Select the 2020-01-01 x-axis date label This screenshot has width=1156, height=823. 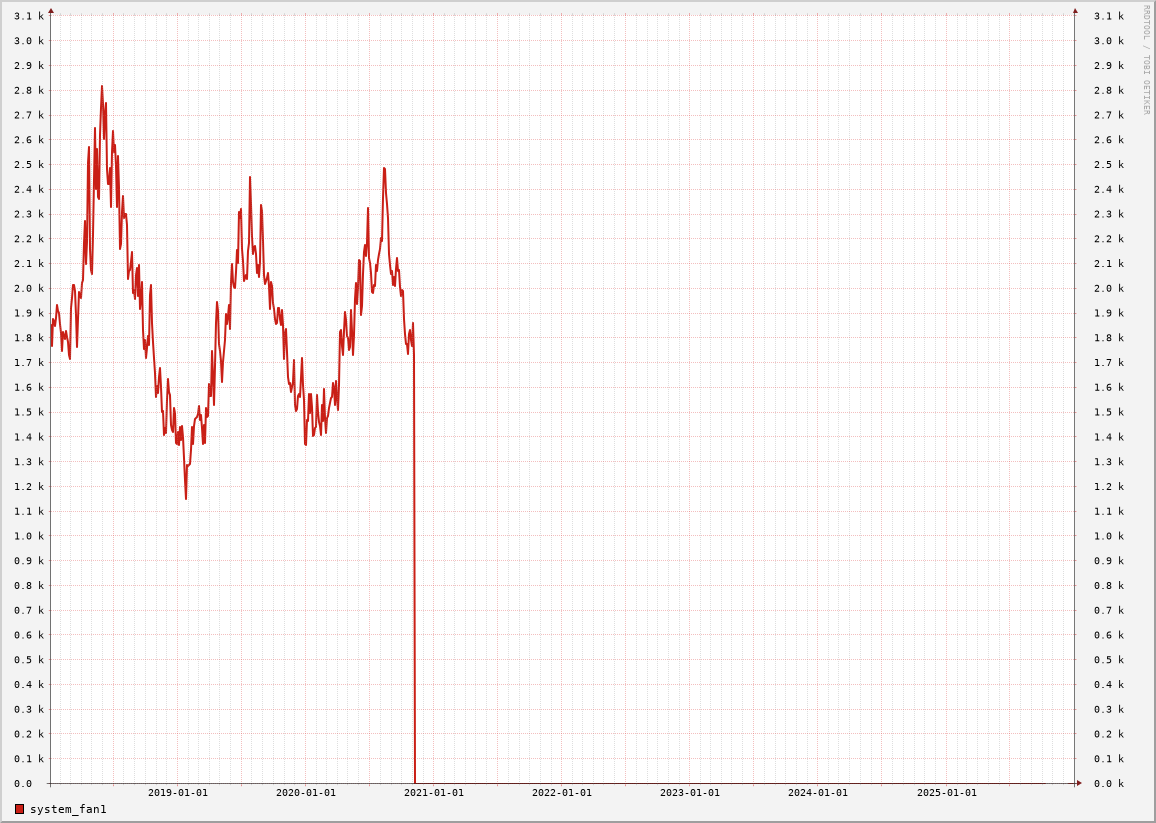(306, 793)
